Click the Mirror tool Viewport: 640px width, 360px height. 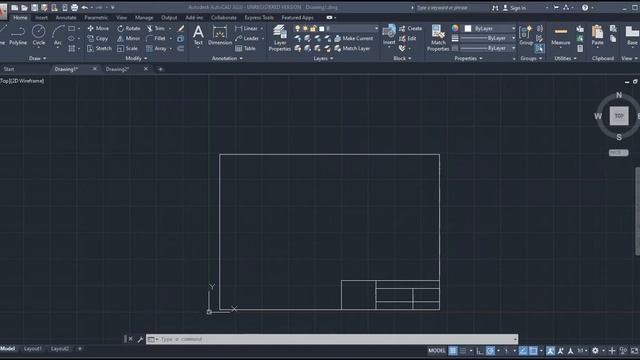[x=129, y=38]
